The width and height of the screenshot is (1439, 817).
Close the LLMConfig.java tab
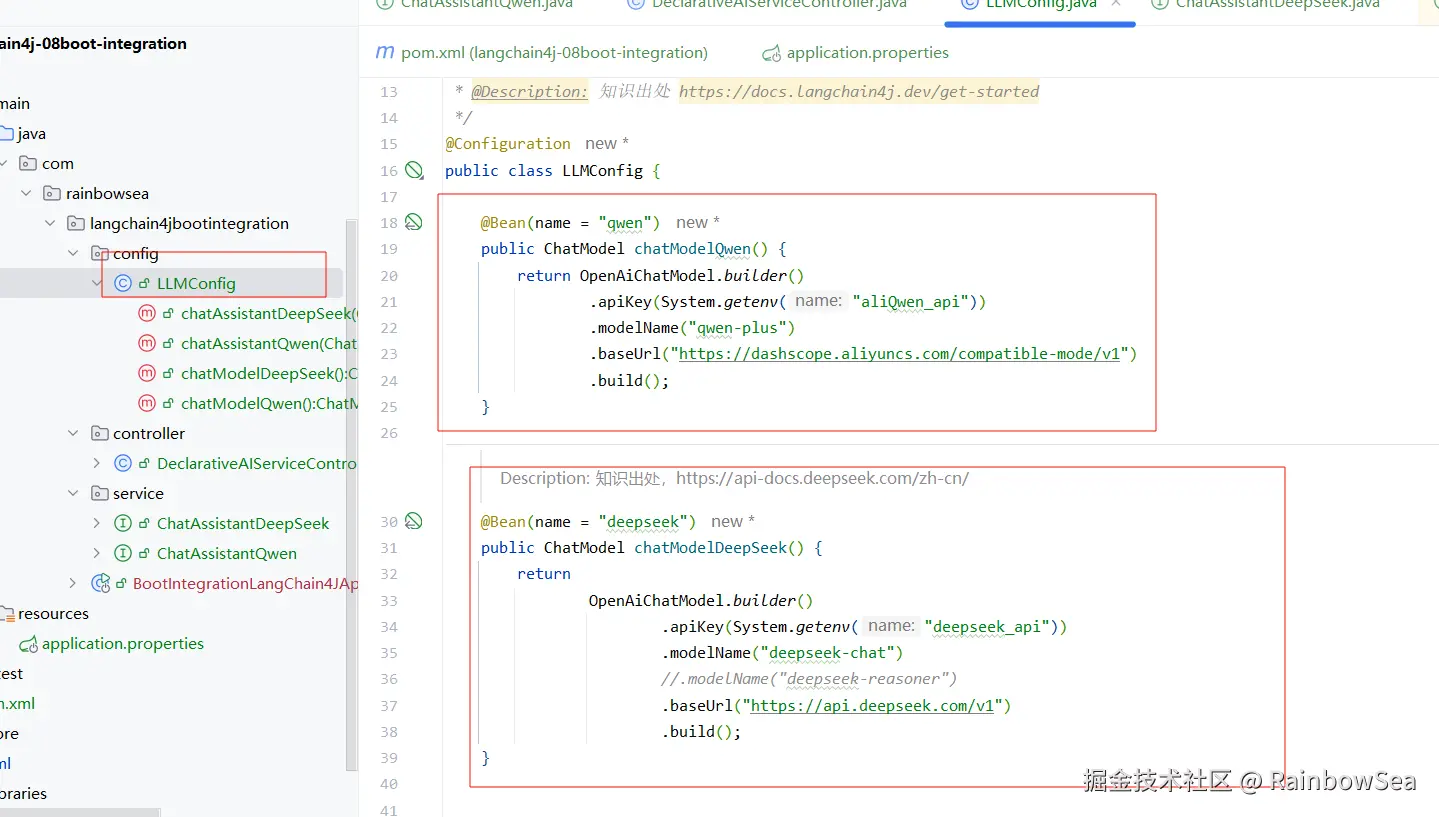coord(1116,4)
